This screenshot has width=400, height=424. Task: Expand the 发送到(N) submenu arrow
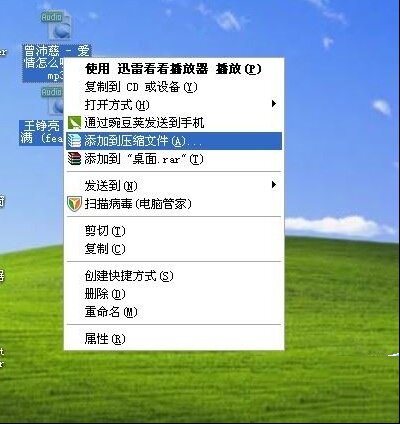coord(274,185)
